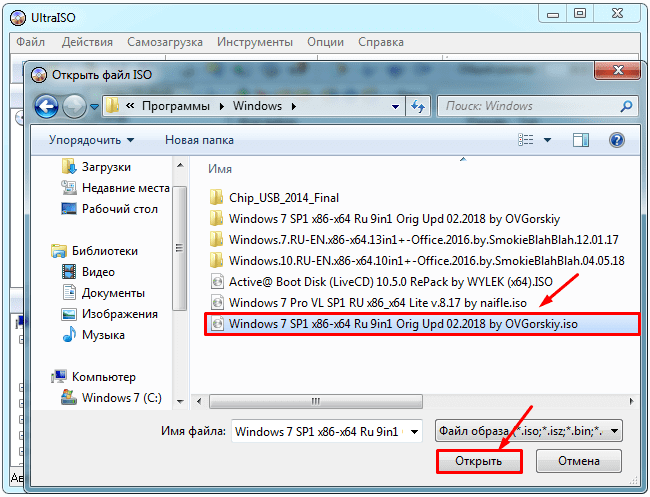650x497 pixels.
Task: Click folder icon of Chip_USB_2014_Final
Action: coord(217,198)
